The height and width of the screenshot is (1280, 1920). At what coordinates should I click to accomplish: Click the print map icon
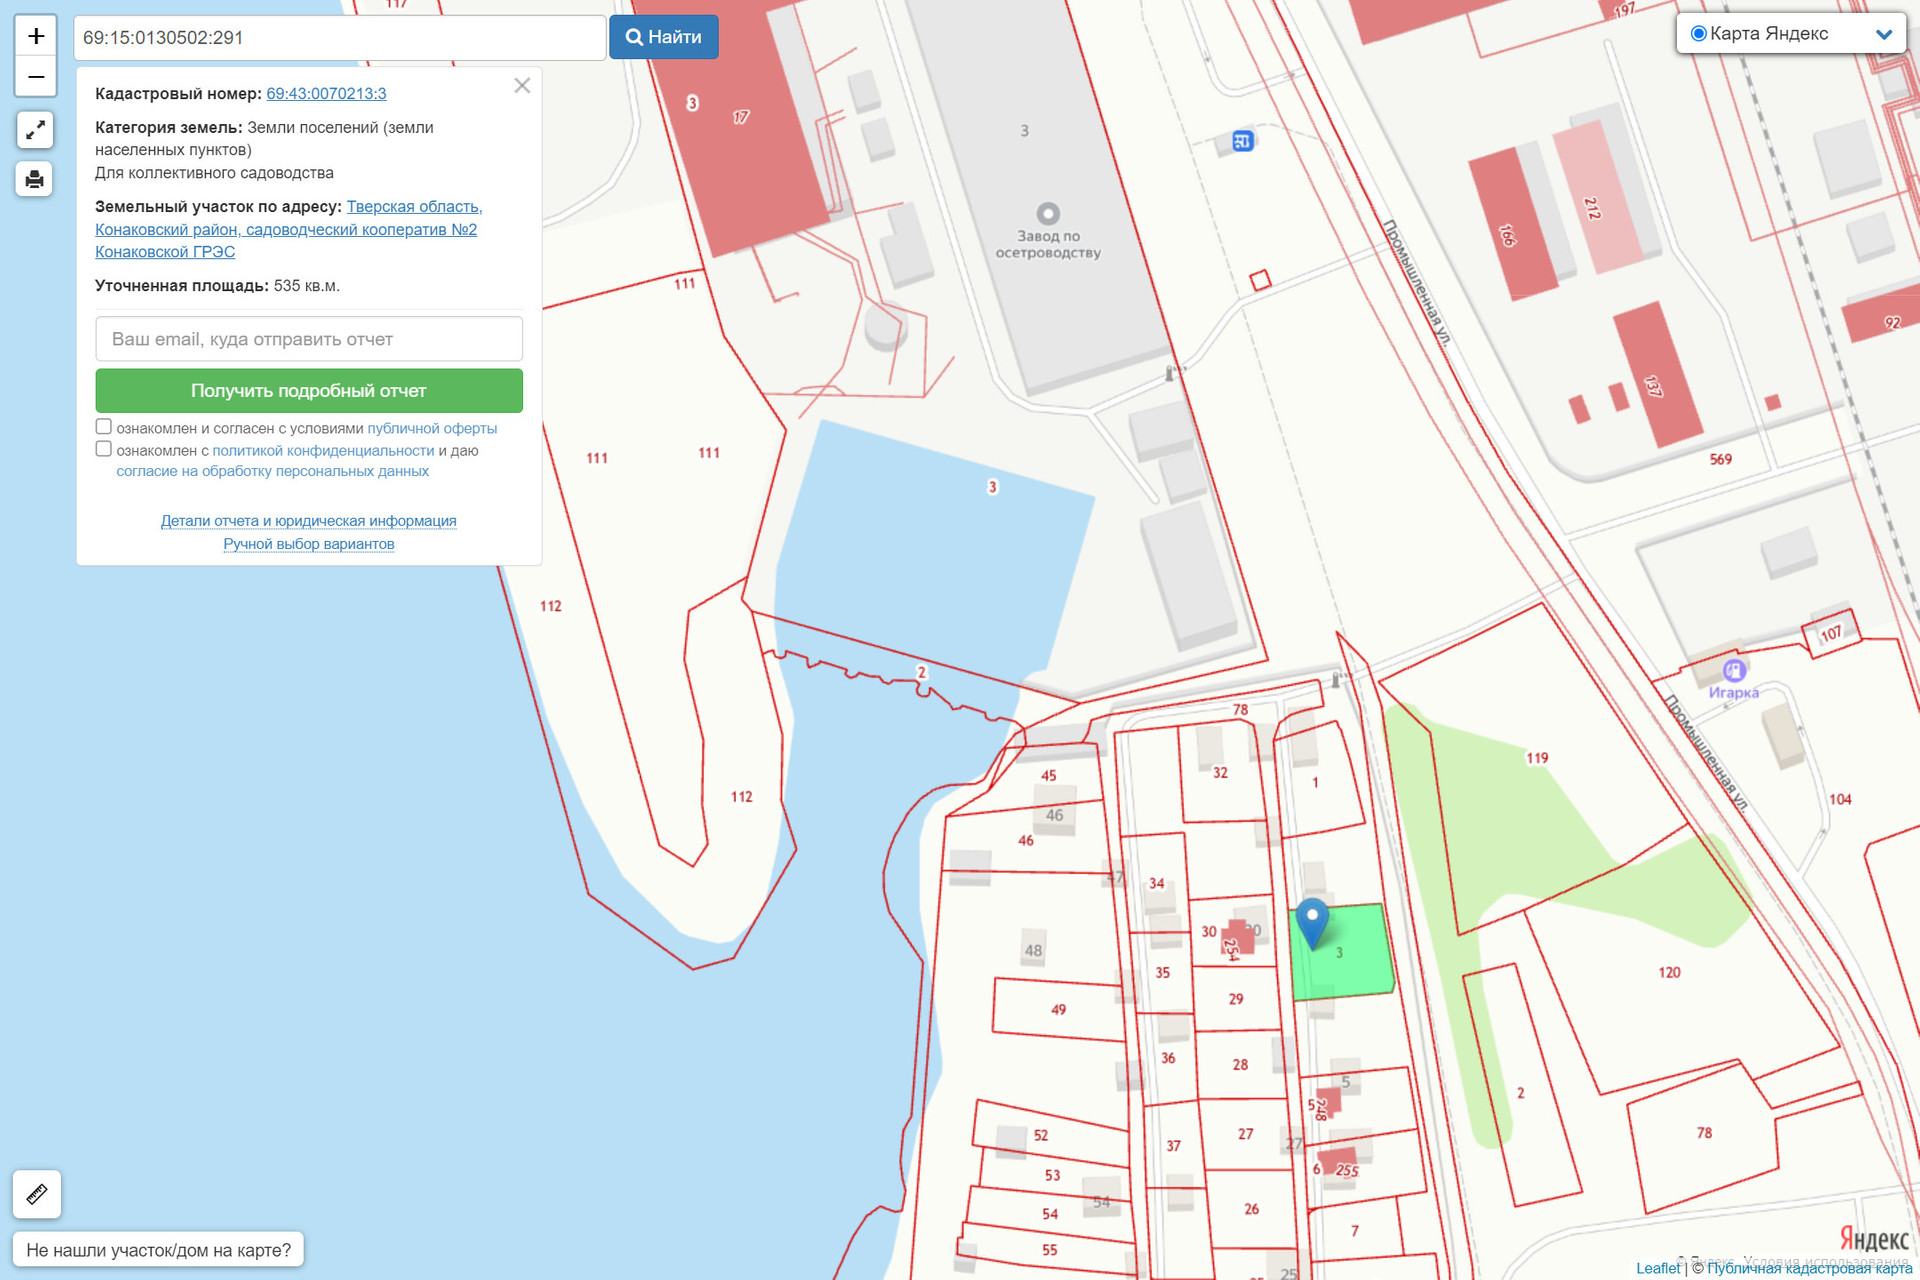tap(35, 179)
